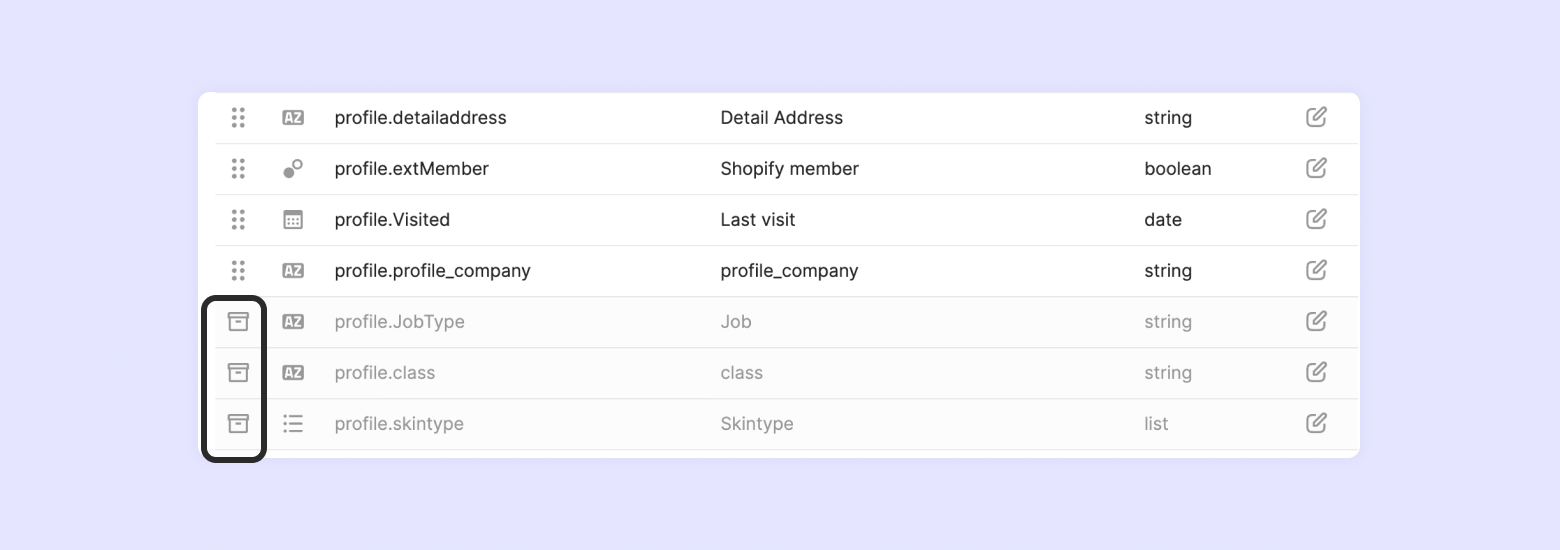Screen dimensions: 1560x550
Task: Click edit icon for profile.JobType row
Action: click(1316, 321)
